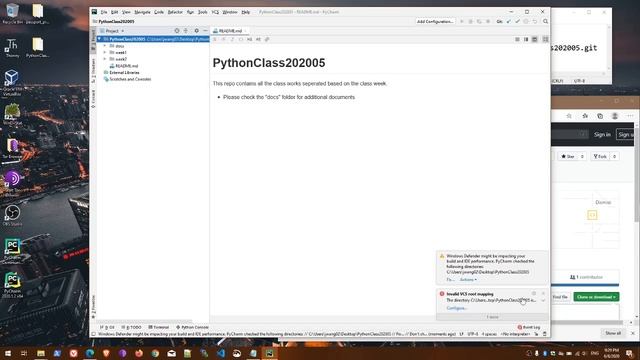Click the locate/scroll-from-source icon in Project panel
Viewport: 640px width, 360px height.
click(177, 31)
